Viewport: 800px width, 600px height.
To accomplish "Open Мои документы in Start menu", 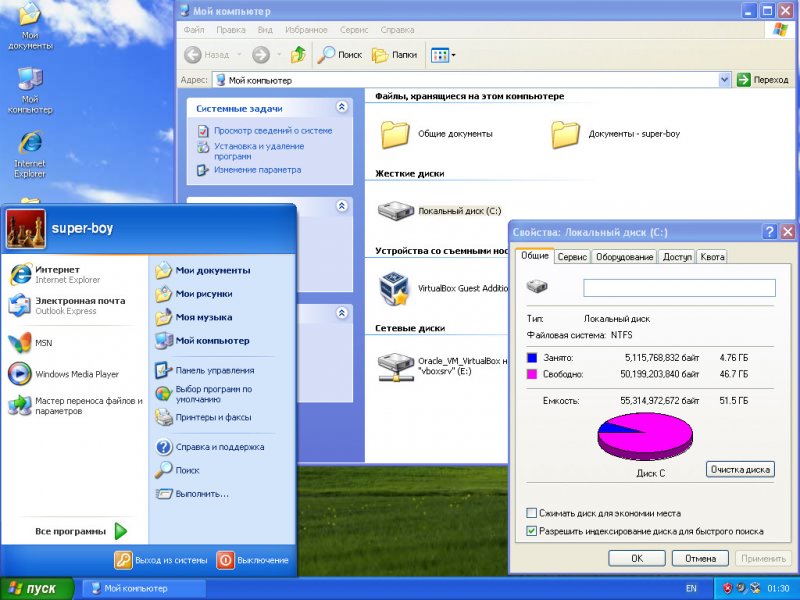I will pyautogui.click(x=203, y=270).
